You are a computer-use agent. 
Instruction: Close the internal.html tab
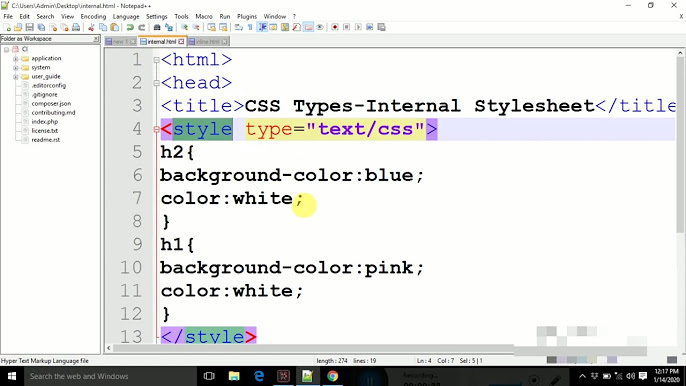click(x=181, y=42)
